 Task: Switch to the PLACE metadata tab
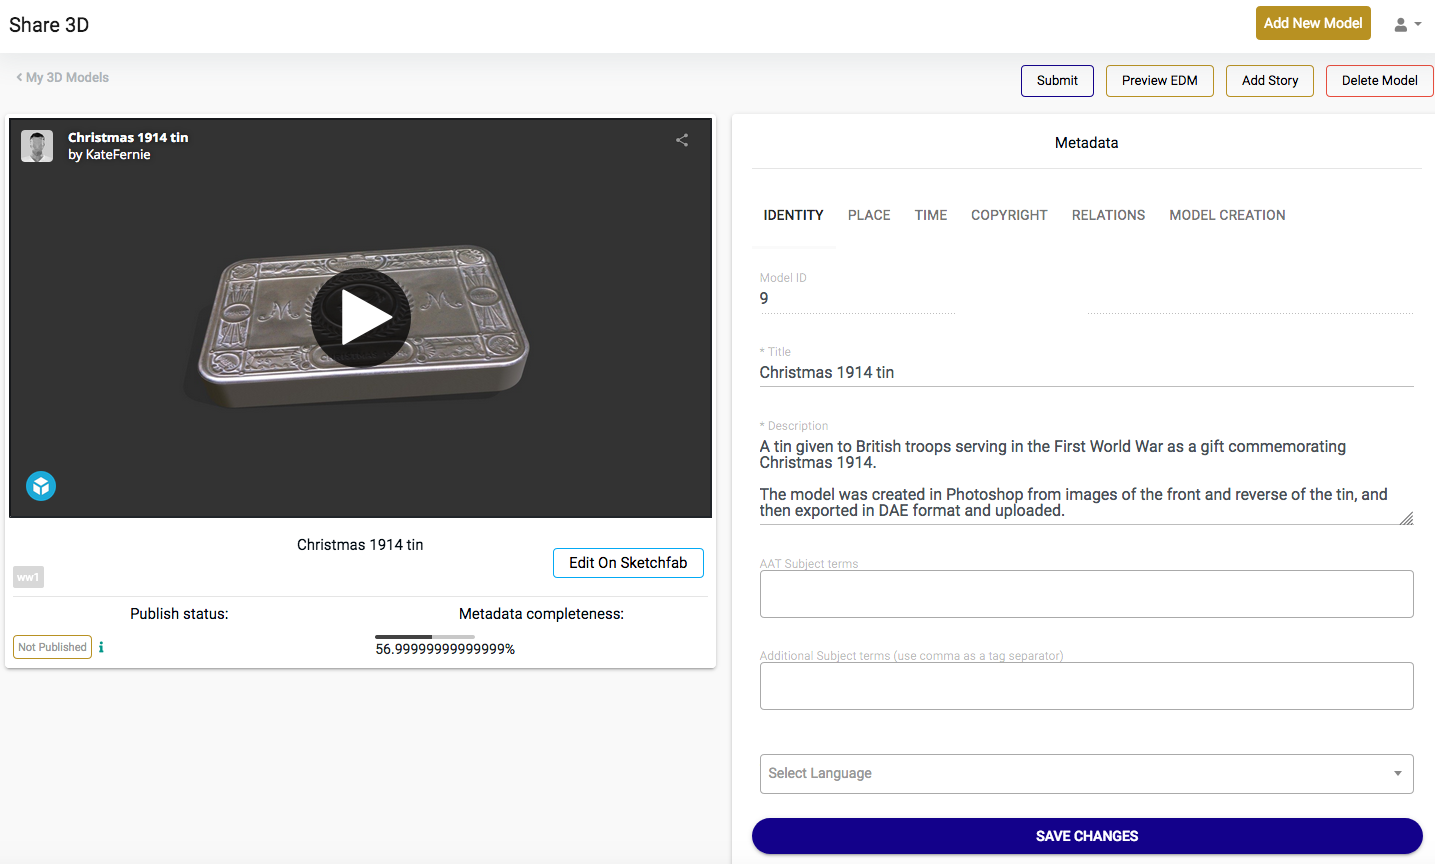pyautogui.click(x=868, y=215)
